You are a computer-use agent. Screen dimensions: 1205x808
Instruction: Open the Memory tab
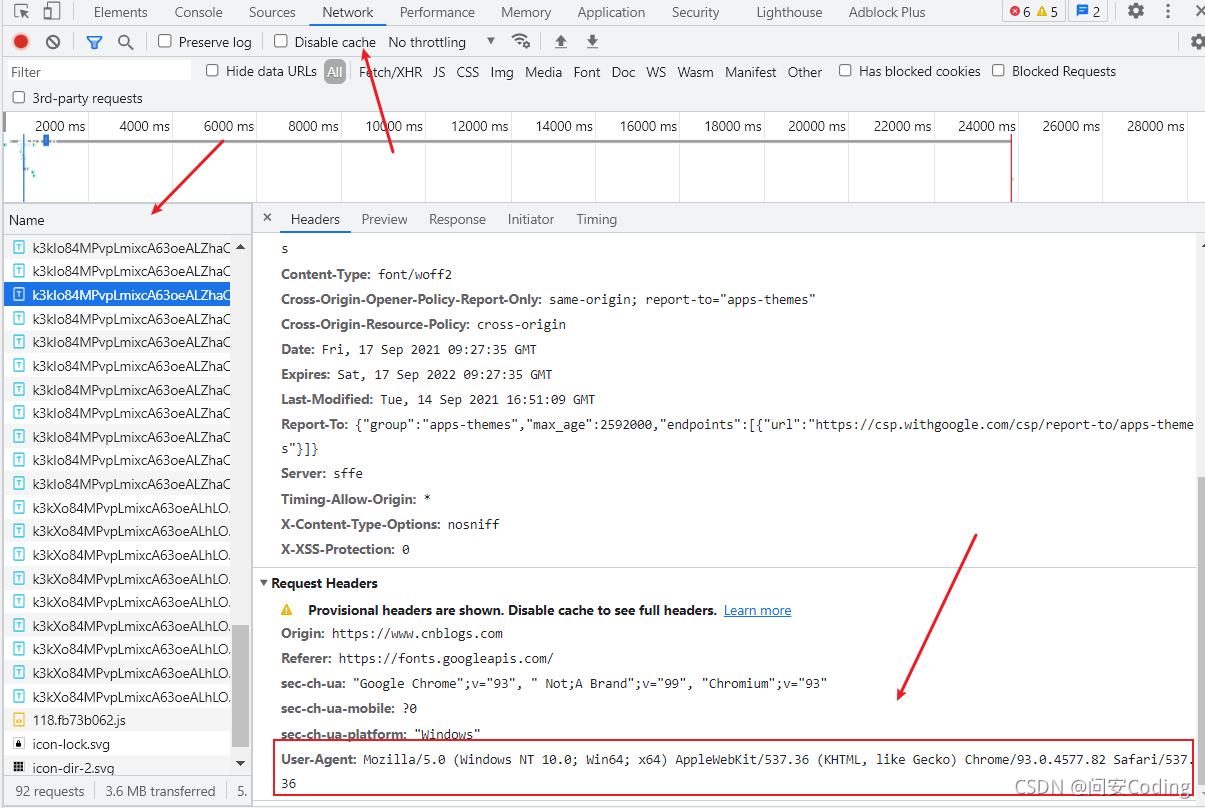[x=526, y=12]
